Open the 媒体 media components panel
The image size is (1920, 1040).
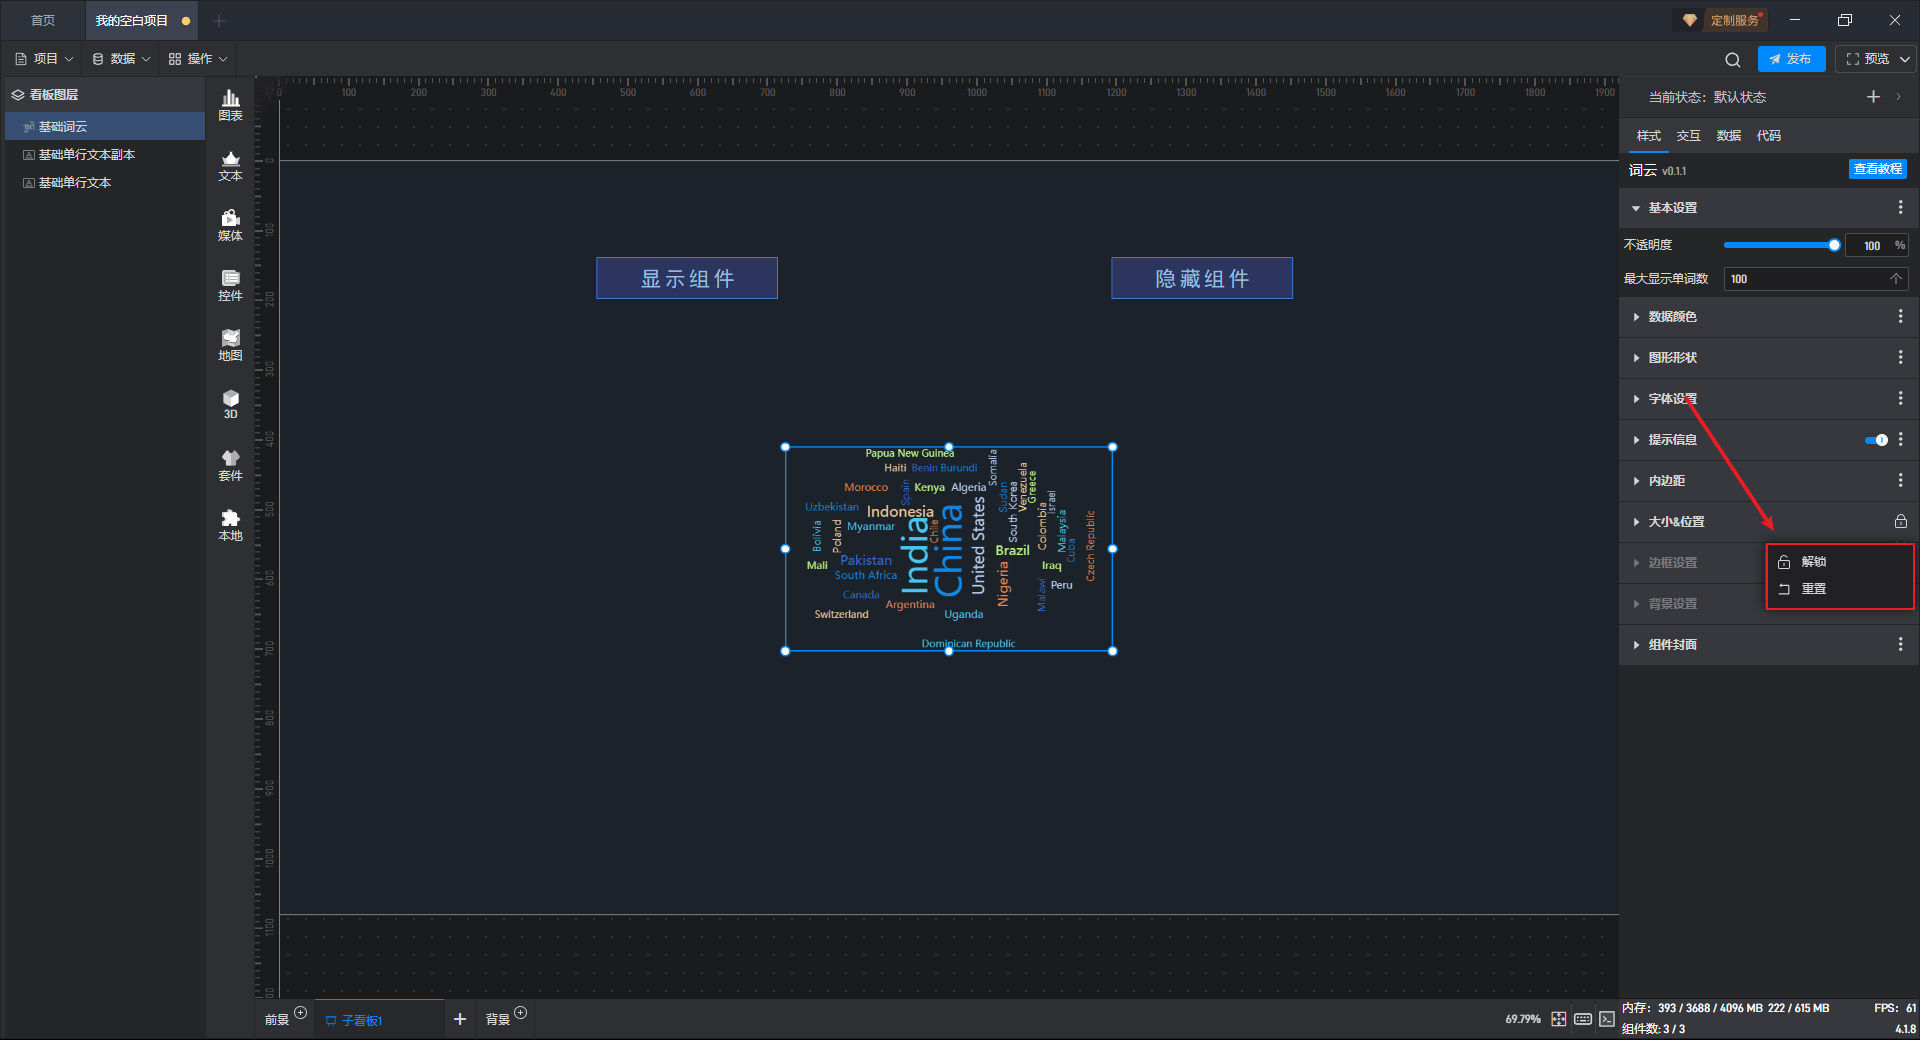[230, 225]
